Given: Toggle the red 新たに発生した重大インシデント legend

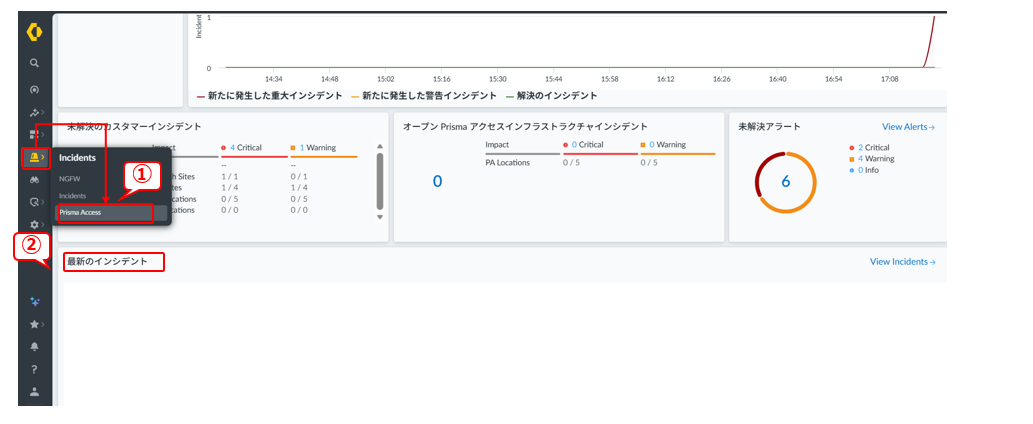Looking at the screenshot, I should 269,95.
